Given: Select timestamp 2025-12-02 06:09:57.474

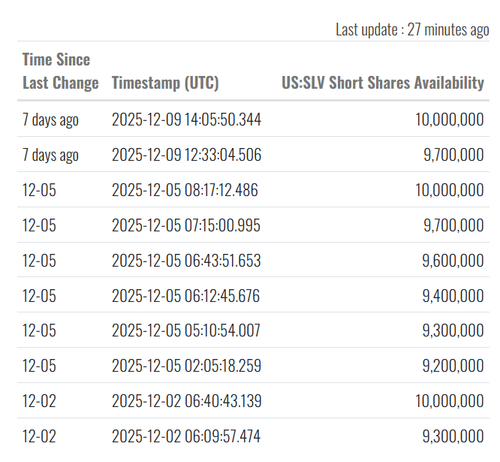Looking at the screenshot, I should [x=186, y=436].
